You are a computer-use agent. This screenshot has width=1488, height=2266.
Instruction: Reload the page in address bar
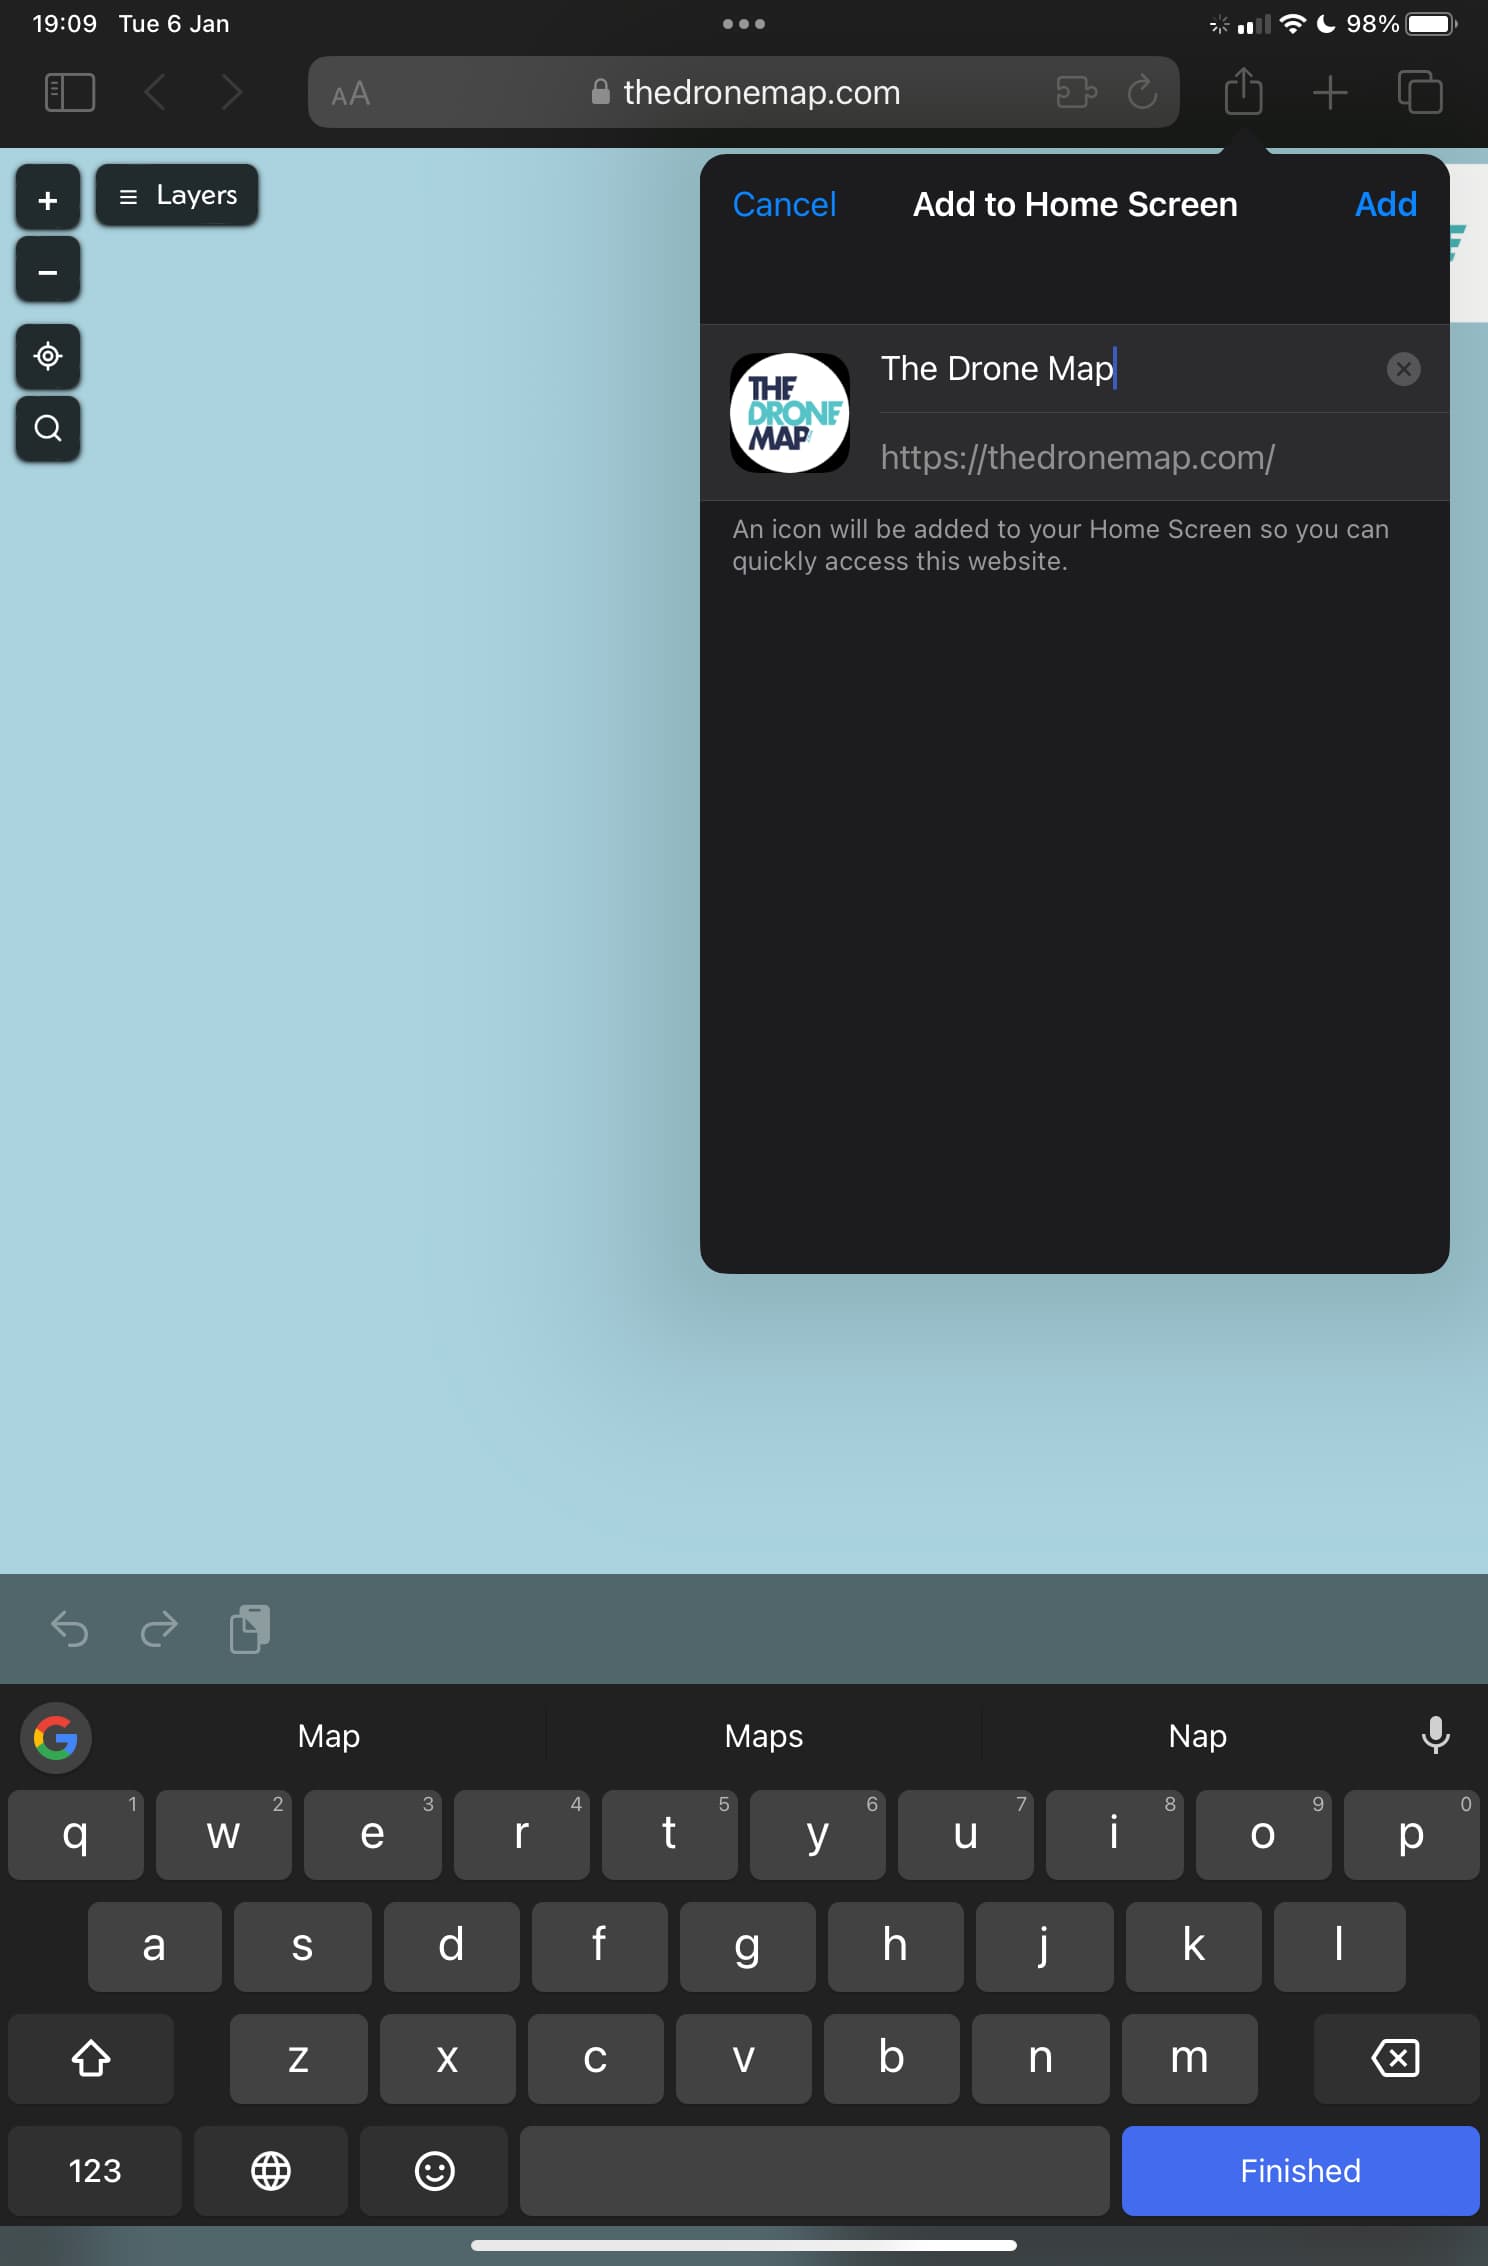click(1142, 93)
